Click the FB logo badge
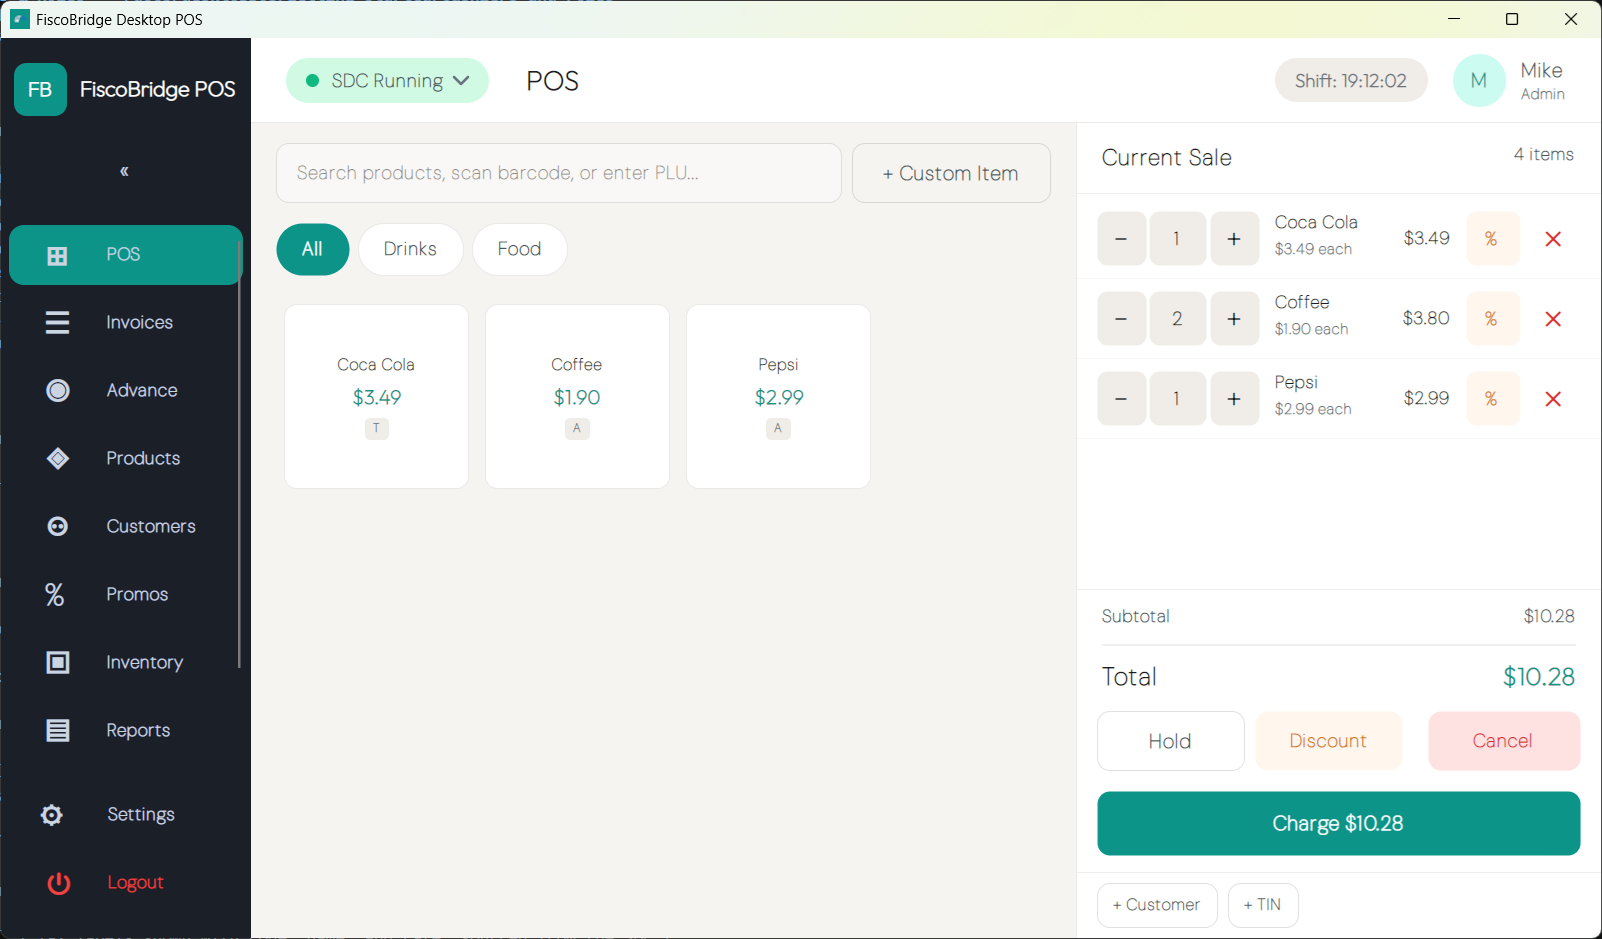This screenshot has width=1602, height=939. coord(40,90)
